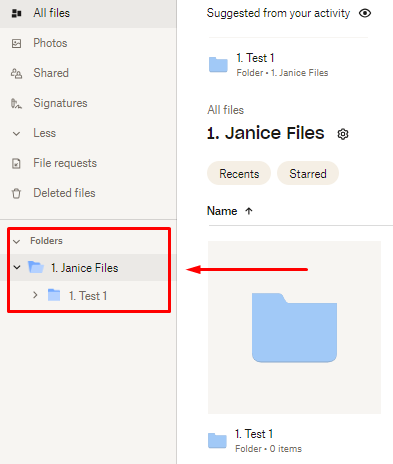Image resolution: width=393 pixels, height=464 pixels.
Task: Follow the All files breadcrumb link
Action: point(226,110)
